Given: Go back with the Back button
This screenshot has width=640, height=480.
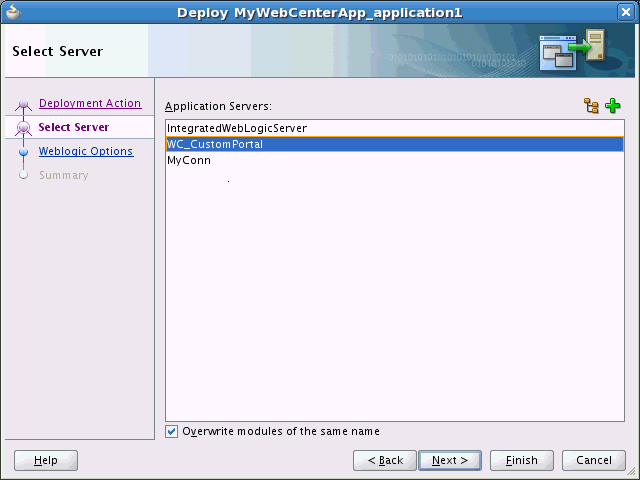Looking at the screenshot, I should pos(385,460).
